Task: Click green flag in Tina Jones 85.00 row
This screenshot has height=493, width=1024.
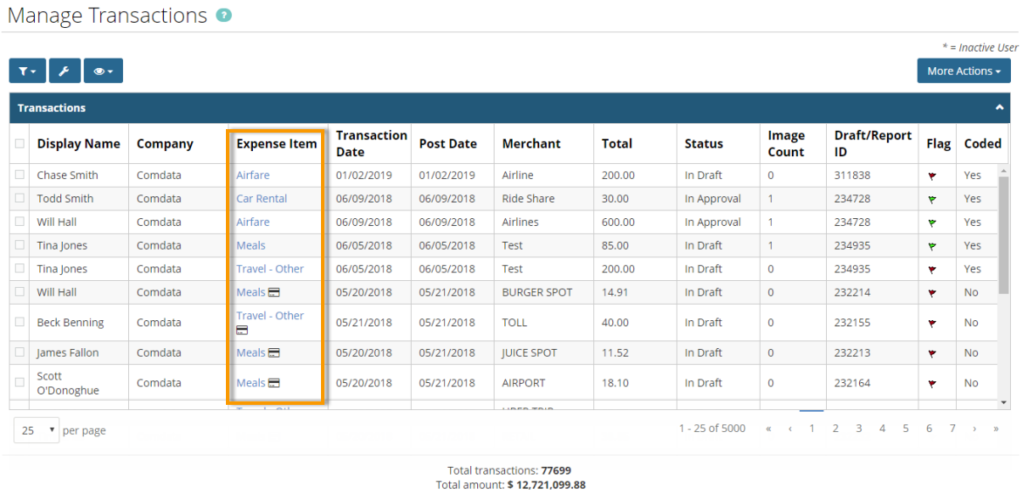Action: (x=932, y=246)
